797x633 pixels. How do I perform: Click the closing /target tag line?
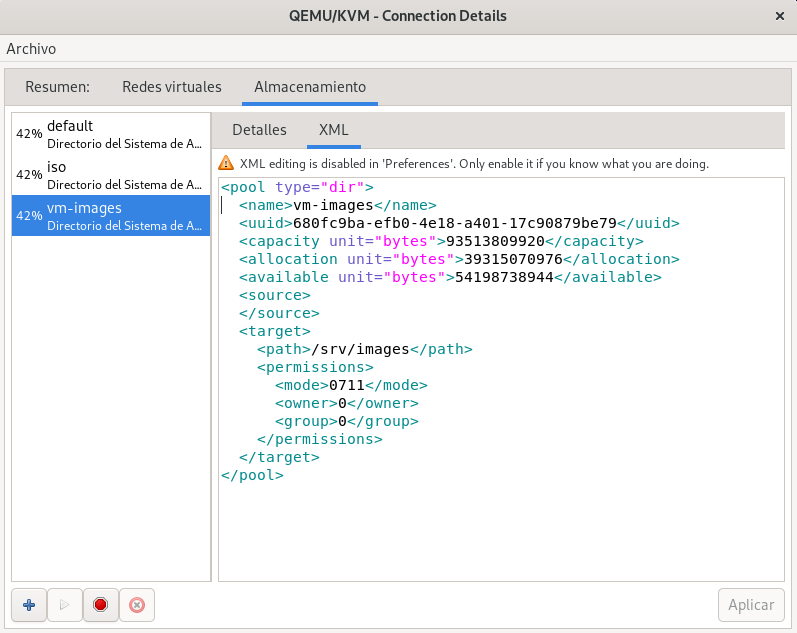pos(279,457)
